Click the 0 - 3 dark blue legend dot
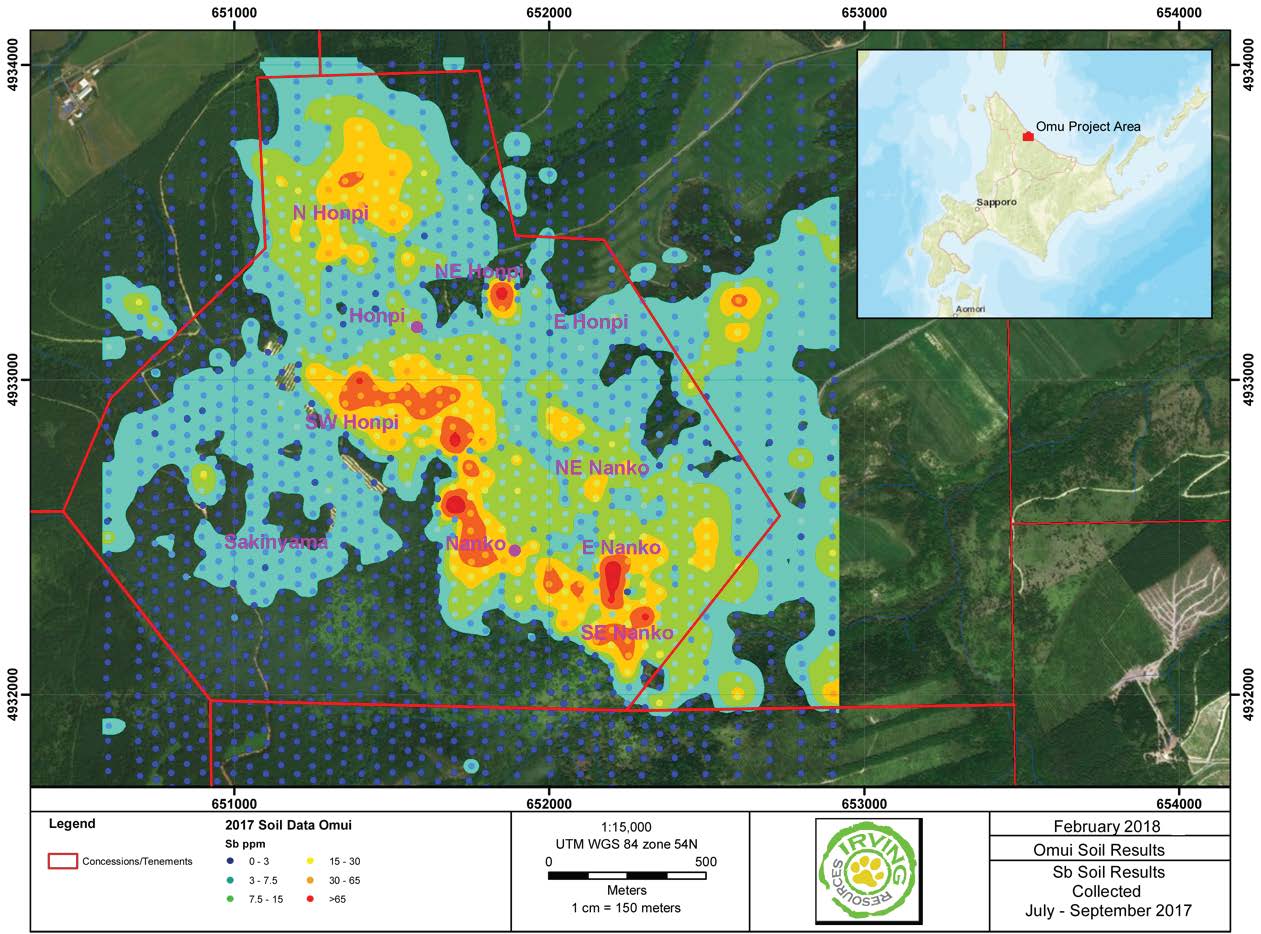Viewport: 1261px width, 934px height. (231, 861)
